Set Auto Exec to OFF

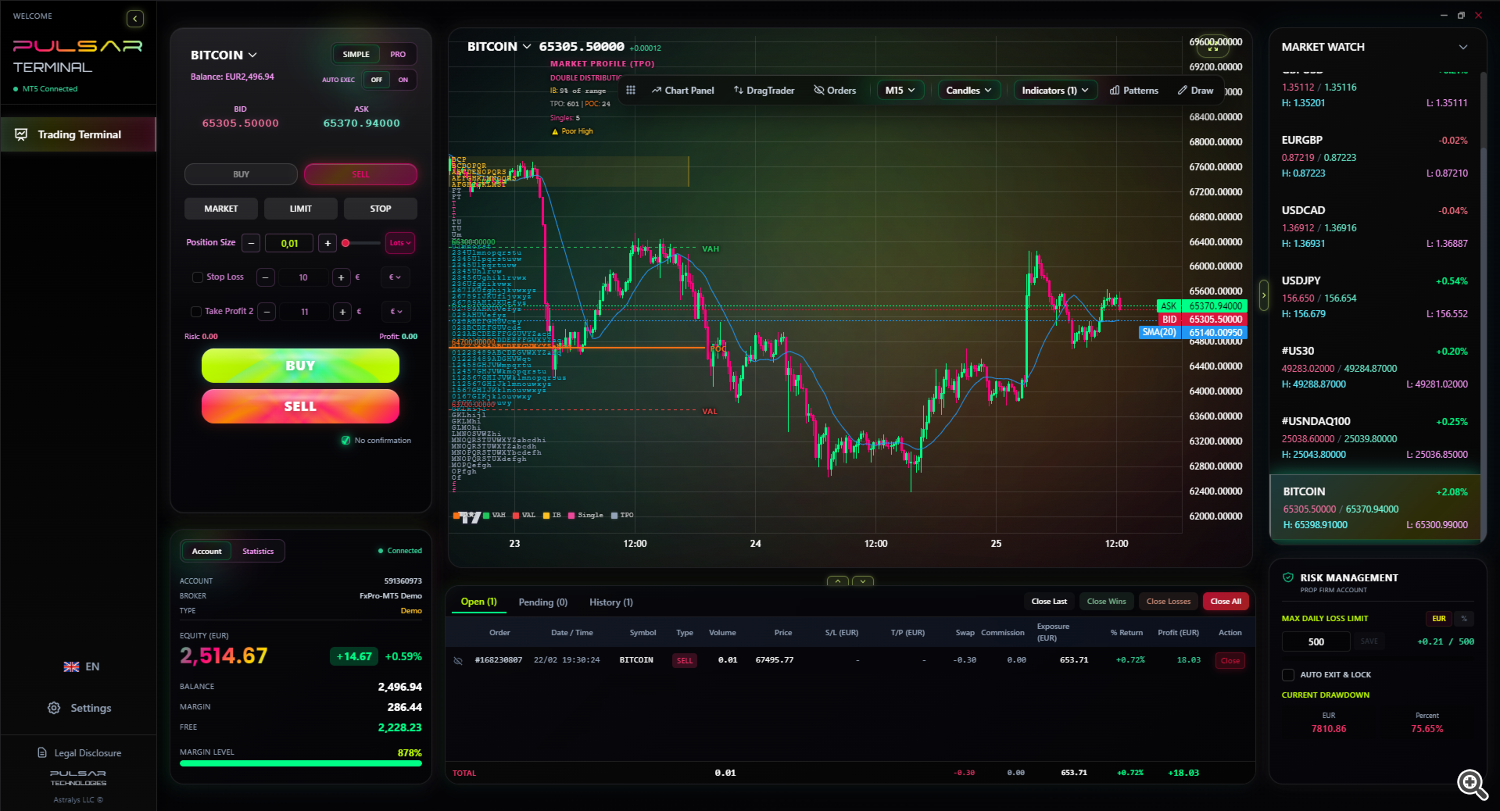click(x=376, y=80)
